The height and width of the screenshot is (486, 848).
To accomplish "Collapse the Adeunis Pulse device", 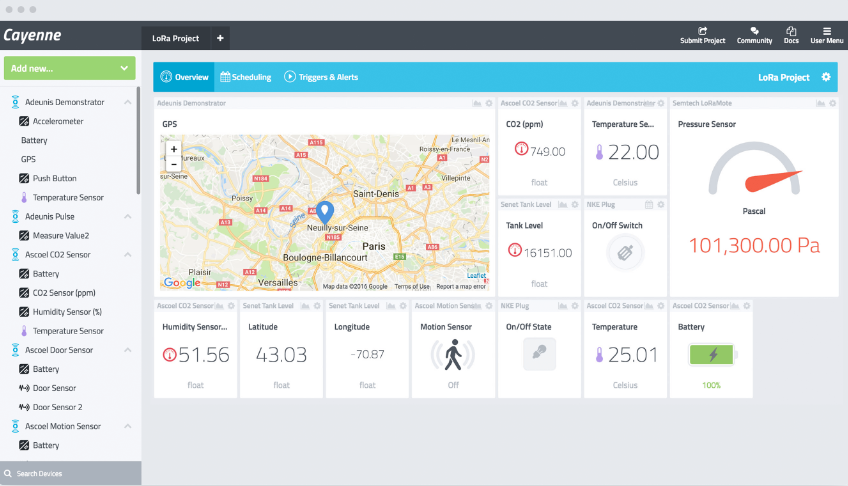I will [x=128, y=216].
